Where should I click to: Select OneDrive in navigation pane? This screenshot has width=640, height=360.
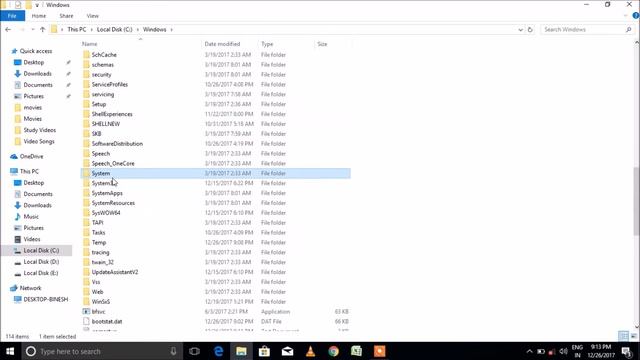31,156
